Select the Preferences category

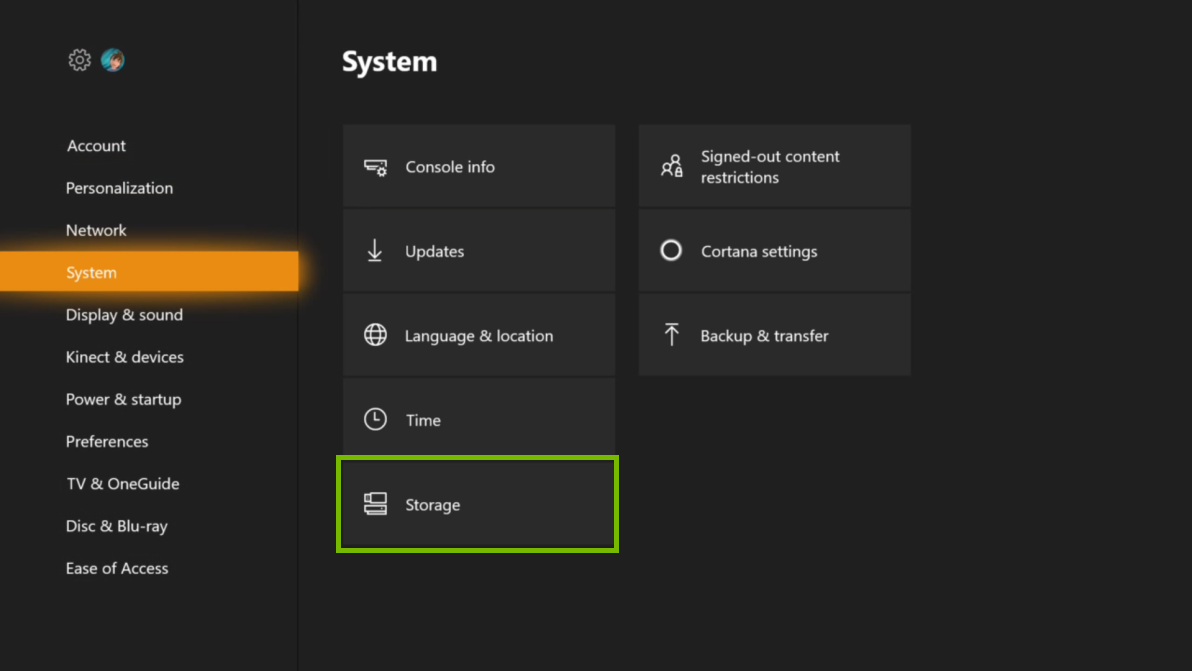tap(107, 441)
